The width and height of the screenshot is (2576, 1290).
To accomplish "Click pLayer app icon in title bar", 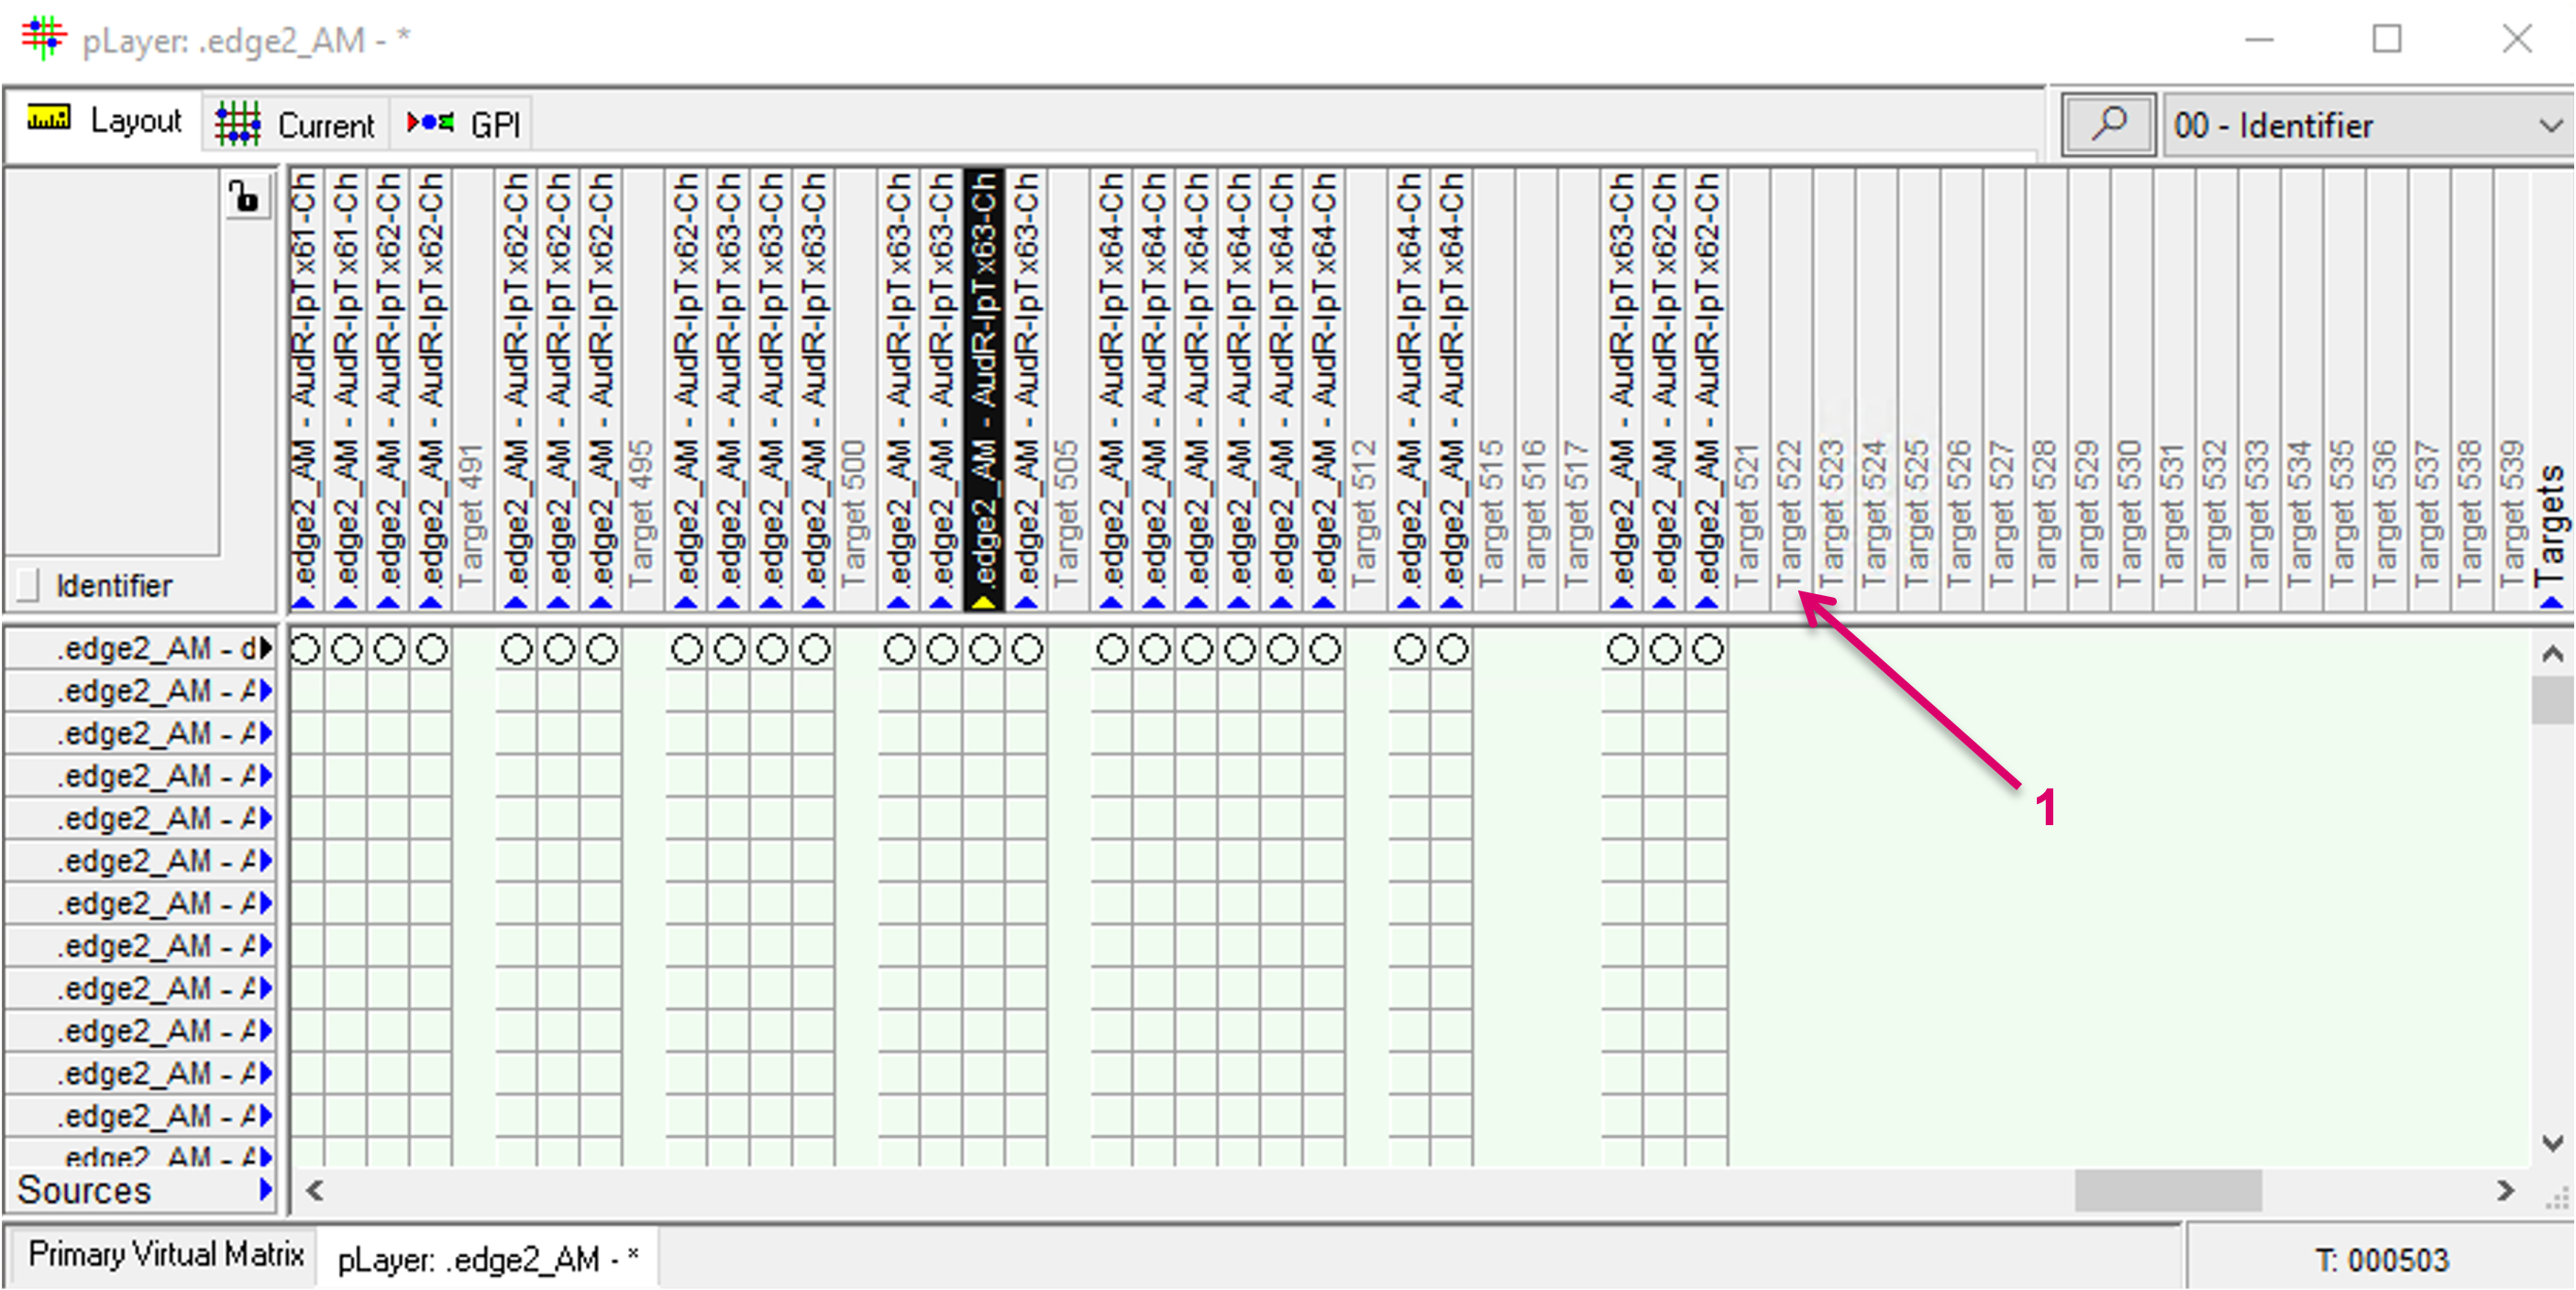I will click(43, 38).
